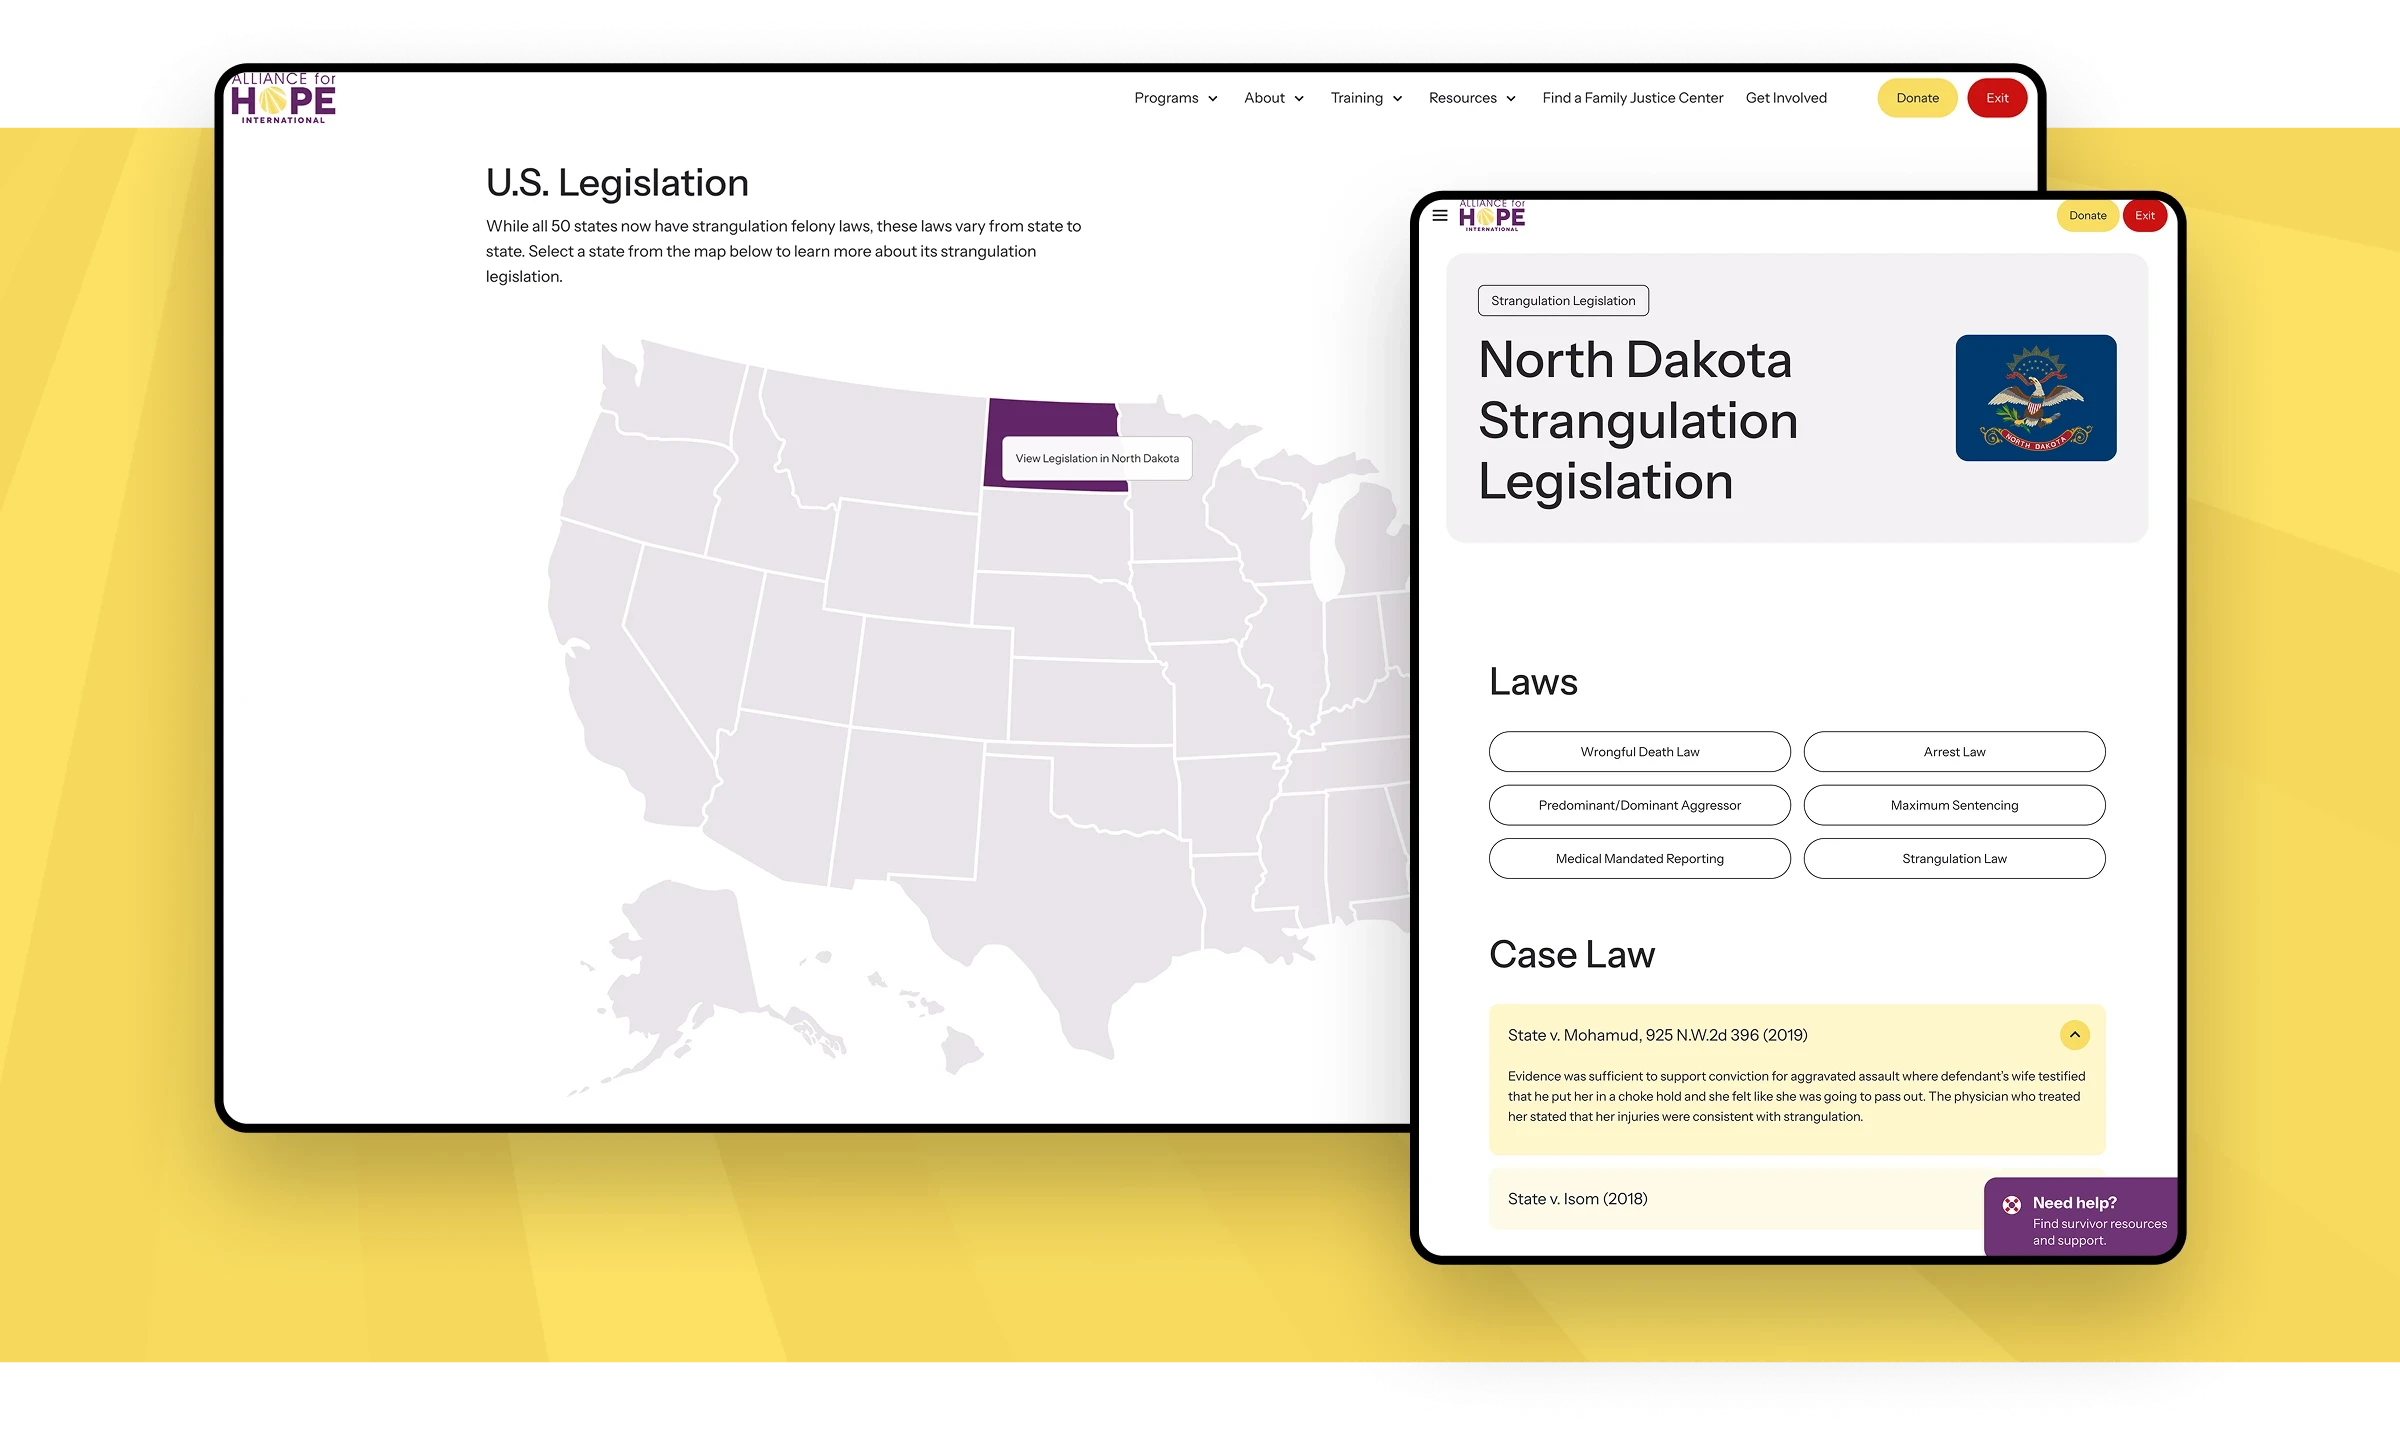
Task: Expand the Training dropdown menu
Action: click(x=1365, y=98)
